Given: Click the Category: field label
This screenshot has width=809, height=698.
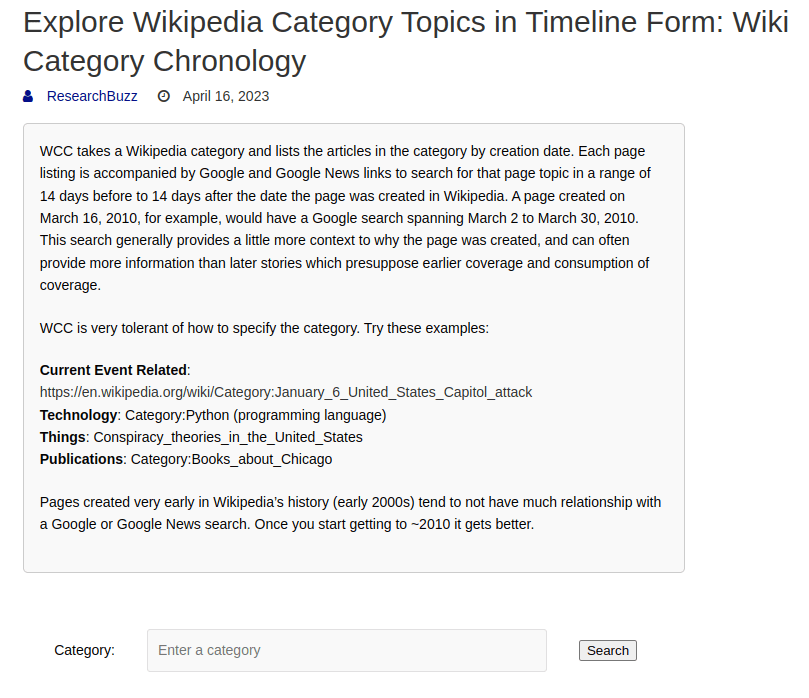Looking at the screenshot, I should (x=84, y=650).
